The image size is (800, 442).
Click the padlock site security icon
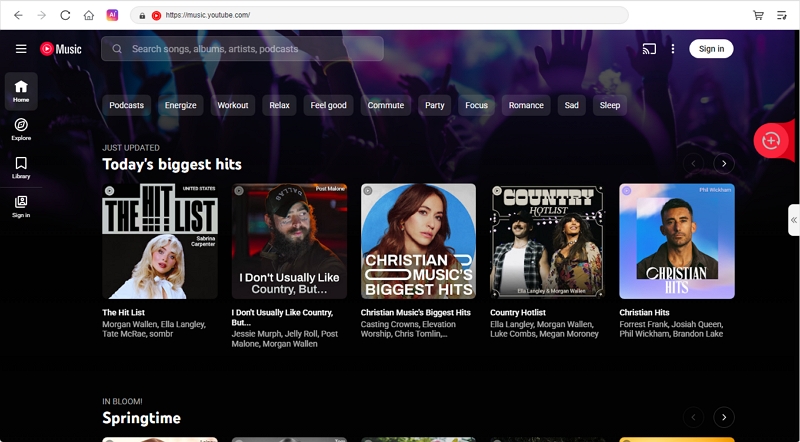point(142,15)
